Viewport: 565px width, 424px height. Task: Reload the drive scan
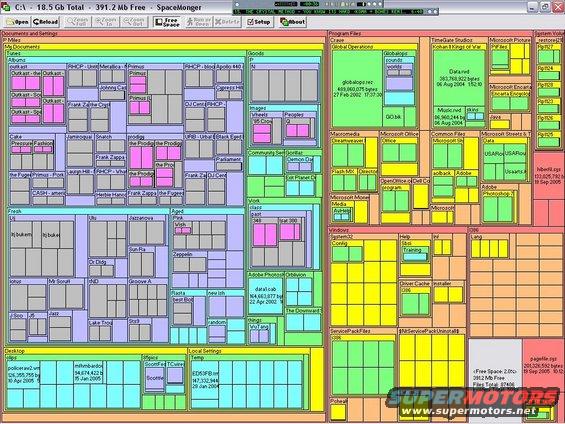point(45,22)
